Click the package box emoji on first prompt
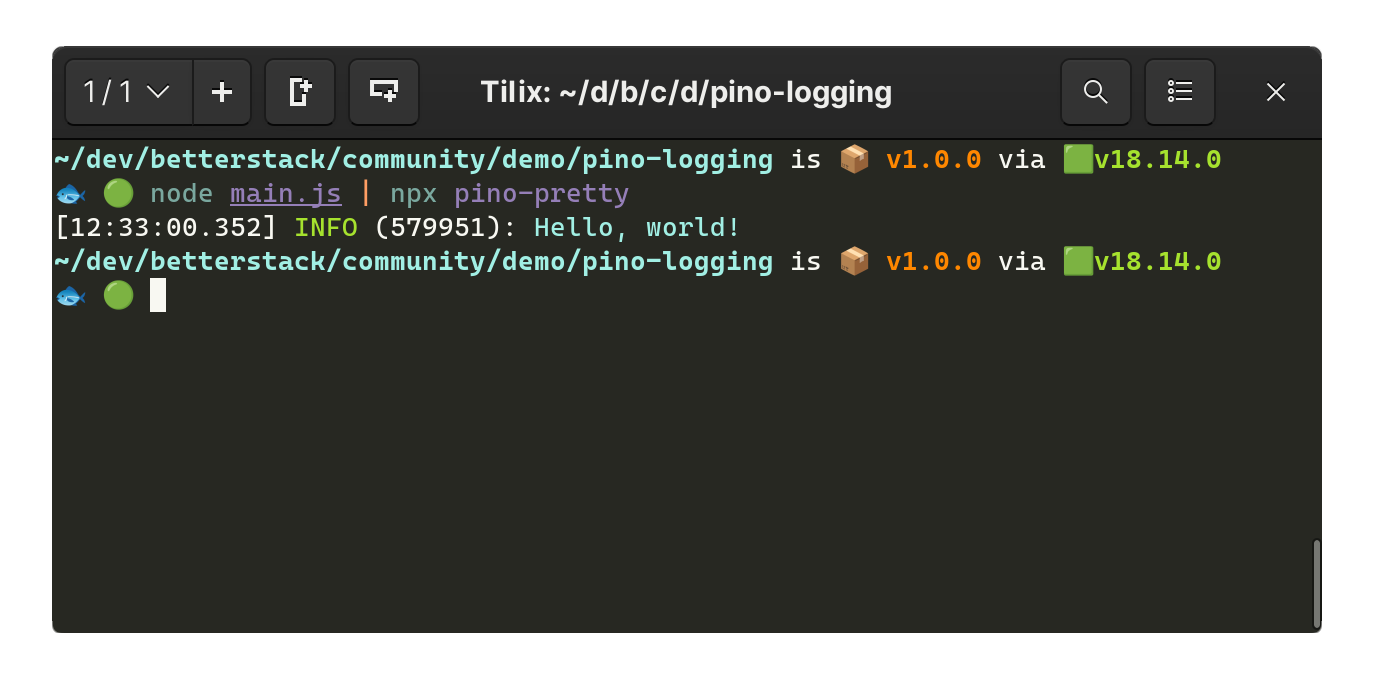 pyautogui.click(x=854, y=159)
